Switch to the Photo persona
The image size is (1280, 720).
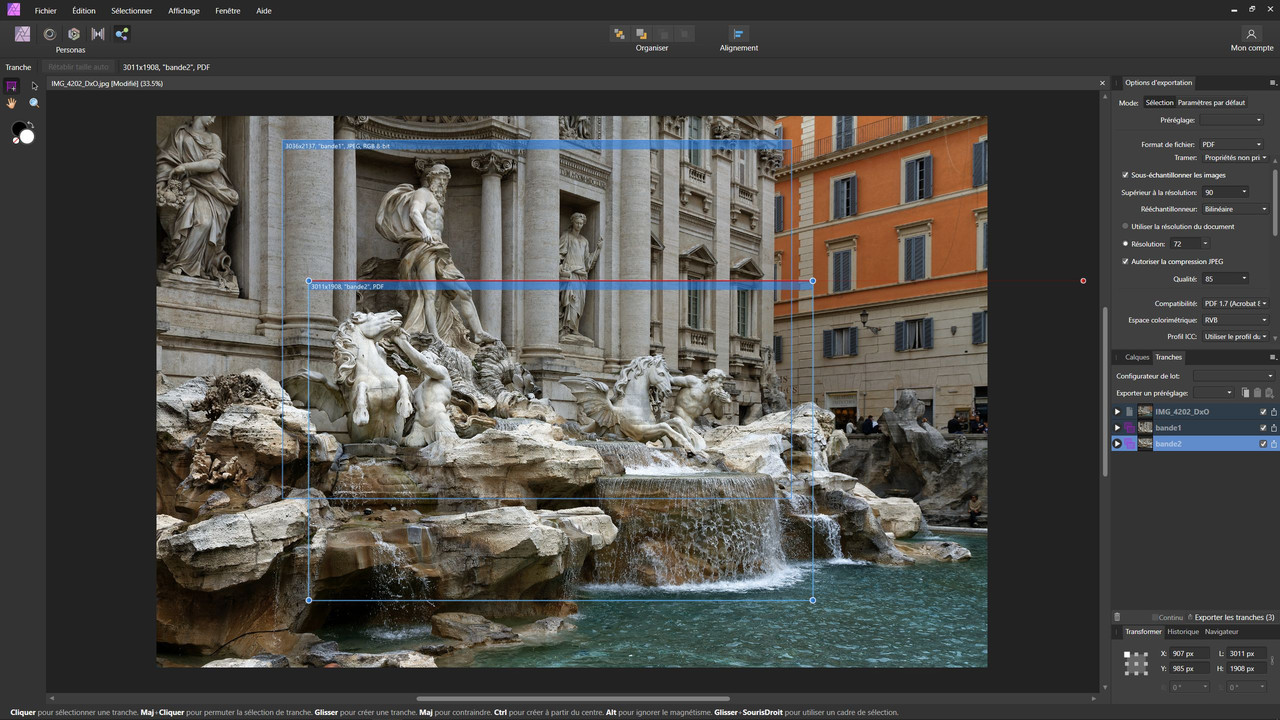(22, 34)
